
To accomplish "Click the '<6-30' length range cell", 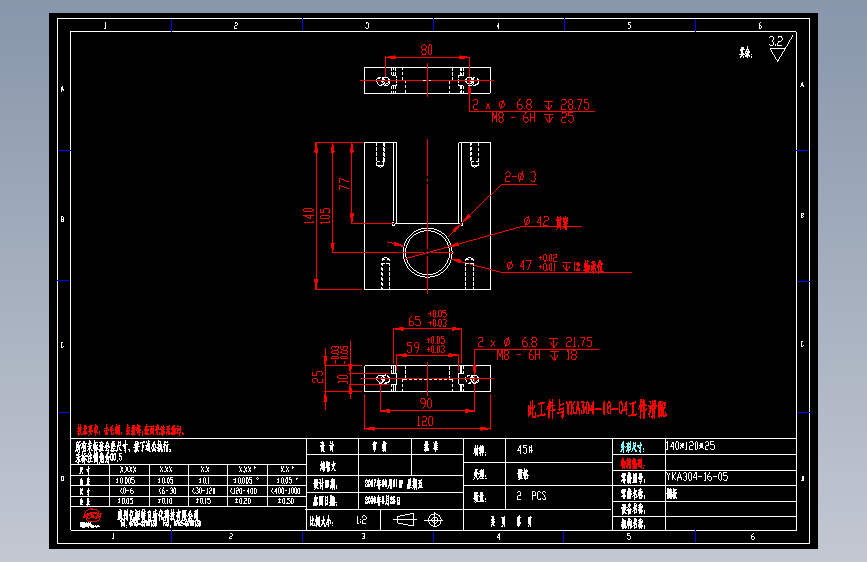I will [x=167, y=491].
